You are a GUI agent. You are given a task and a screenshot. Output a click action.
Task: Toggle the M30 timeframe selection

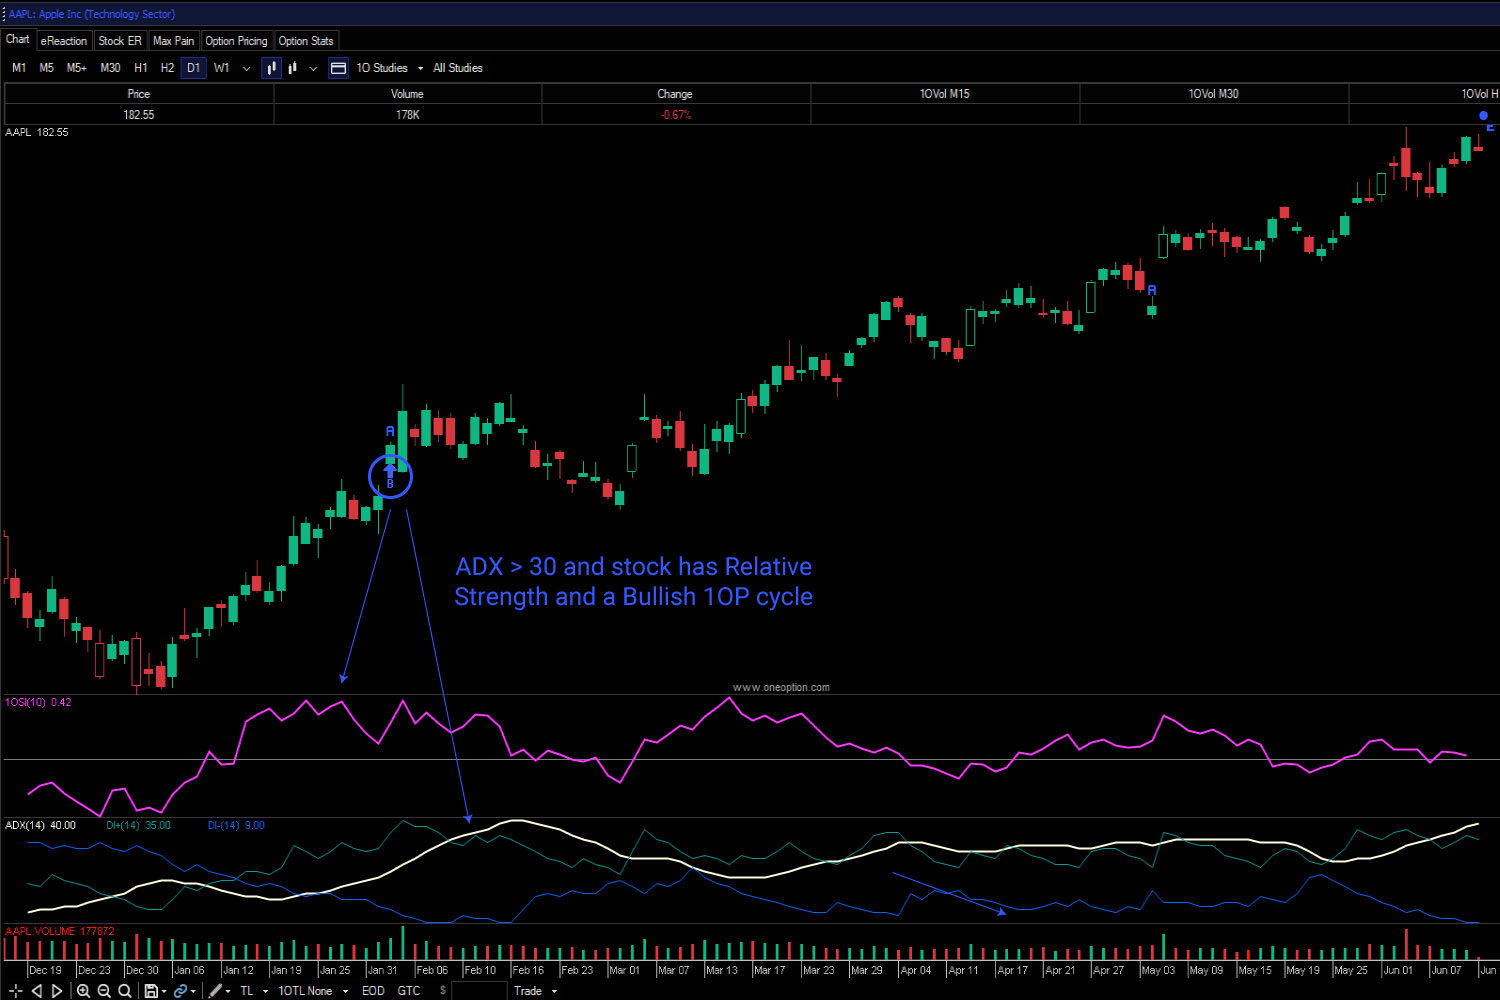pyautogui.click(x=110, y=67)
